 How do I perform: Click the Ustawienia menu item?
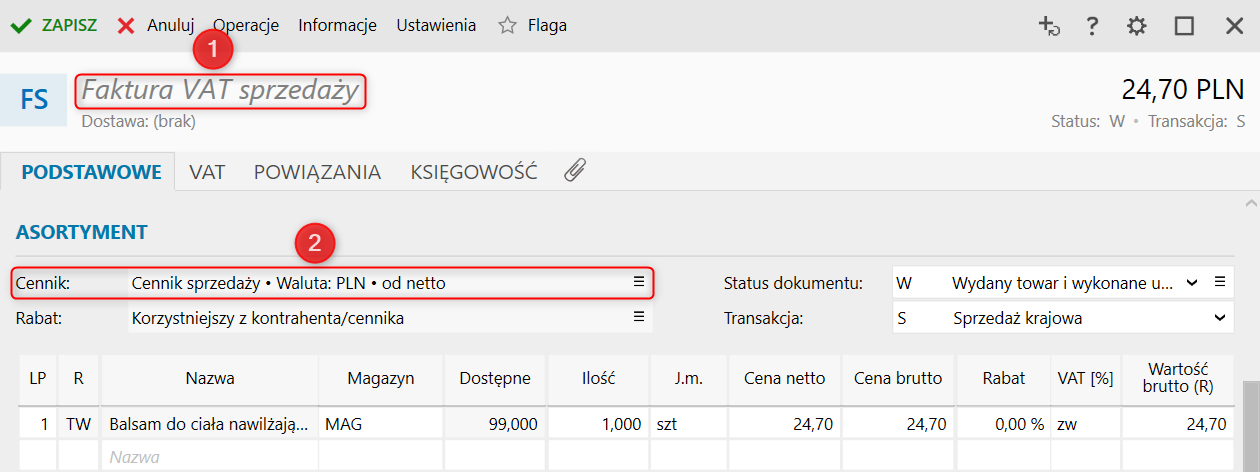click(x=436, y=26)
